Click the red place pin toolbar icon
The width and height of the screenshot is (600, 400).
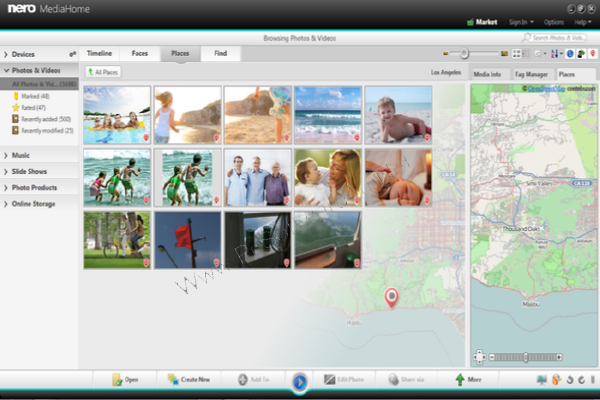[x=593, y=54]
